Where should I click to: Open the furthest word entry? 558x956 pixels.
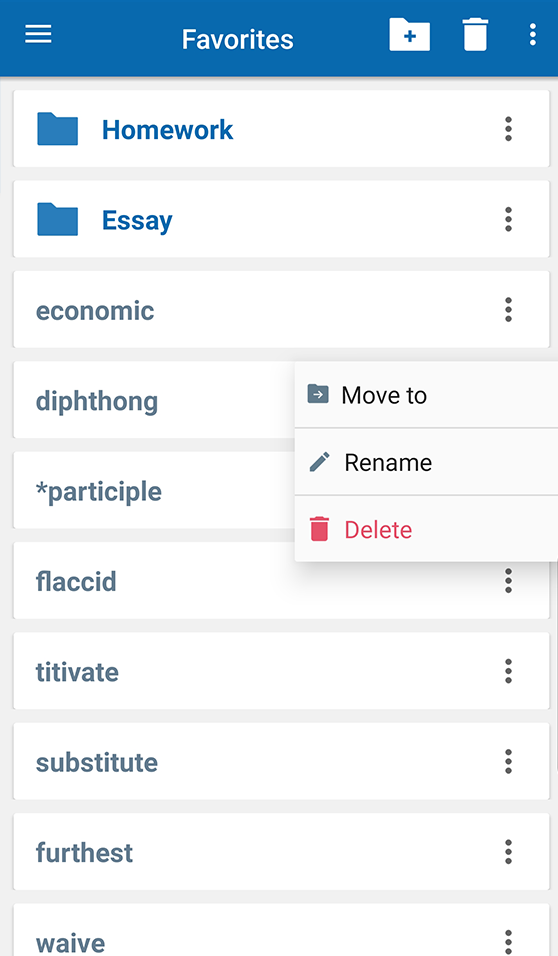point(281,852)
